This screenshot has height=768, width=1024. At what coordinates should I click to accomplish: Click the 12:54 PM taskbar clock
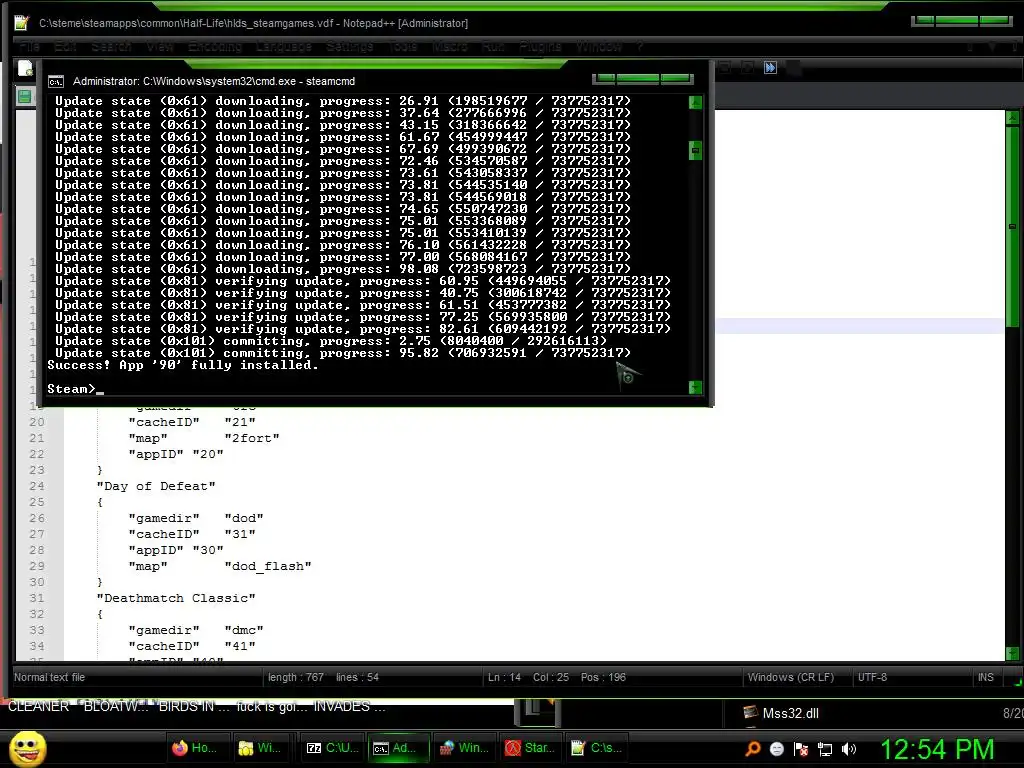937,749
